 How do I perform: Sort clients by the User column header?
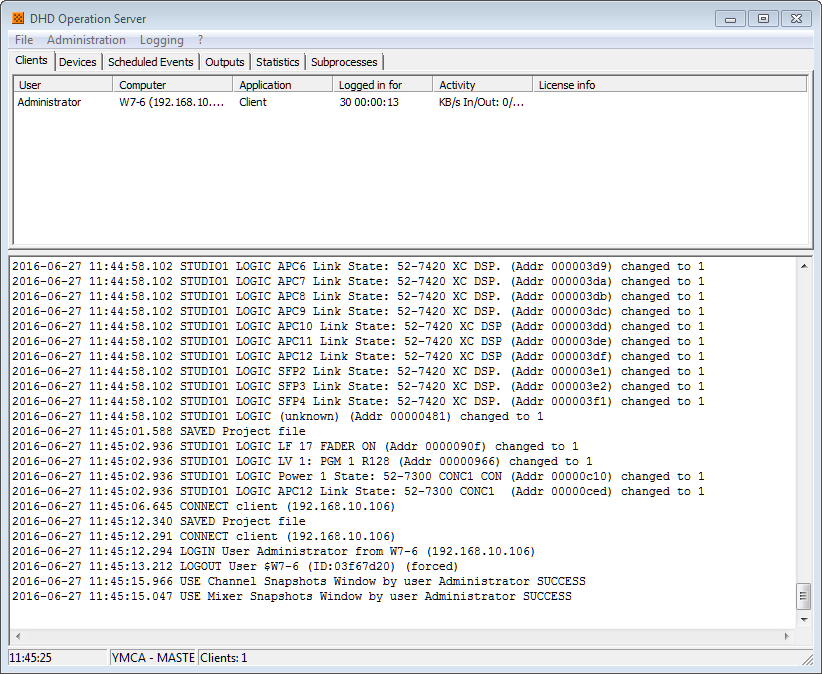[63, 85]
